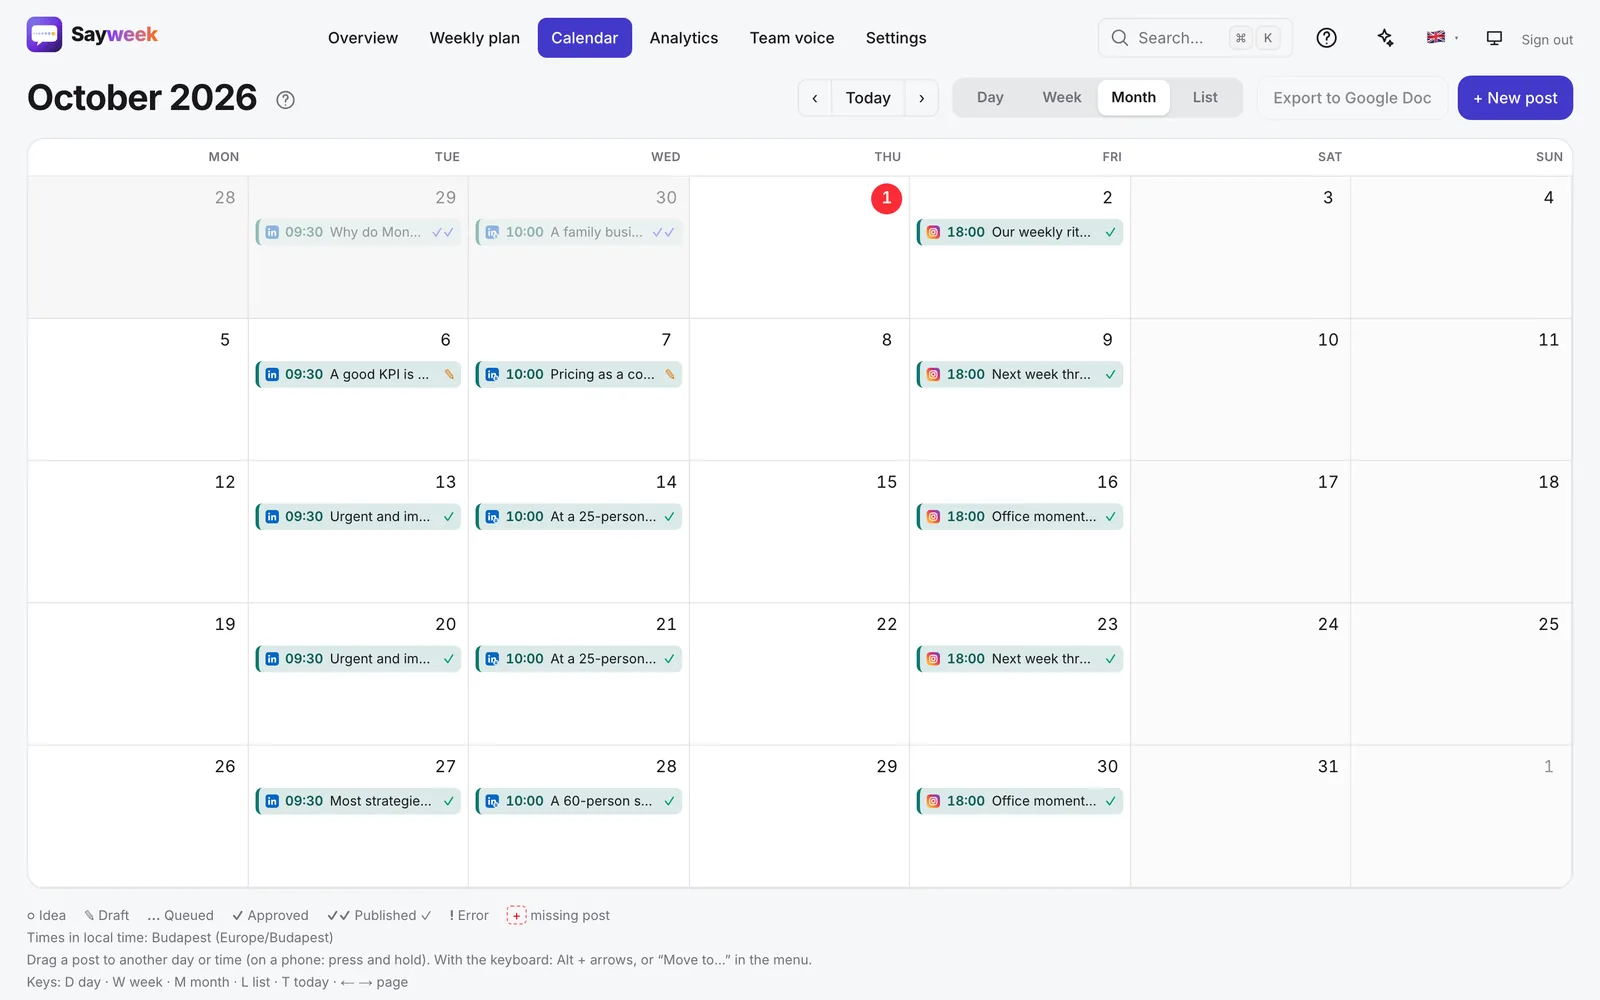This screenshot has height=1000, width=1600.
Task: Click the missing post plus icon in legend
Action: click(x=516, y=915)
